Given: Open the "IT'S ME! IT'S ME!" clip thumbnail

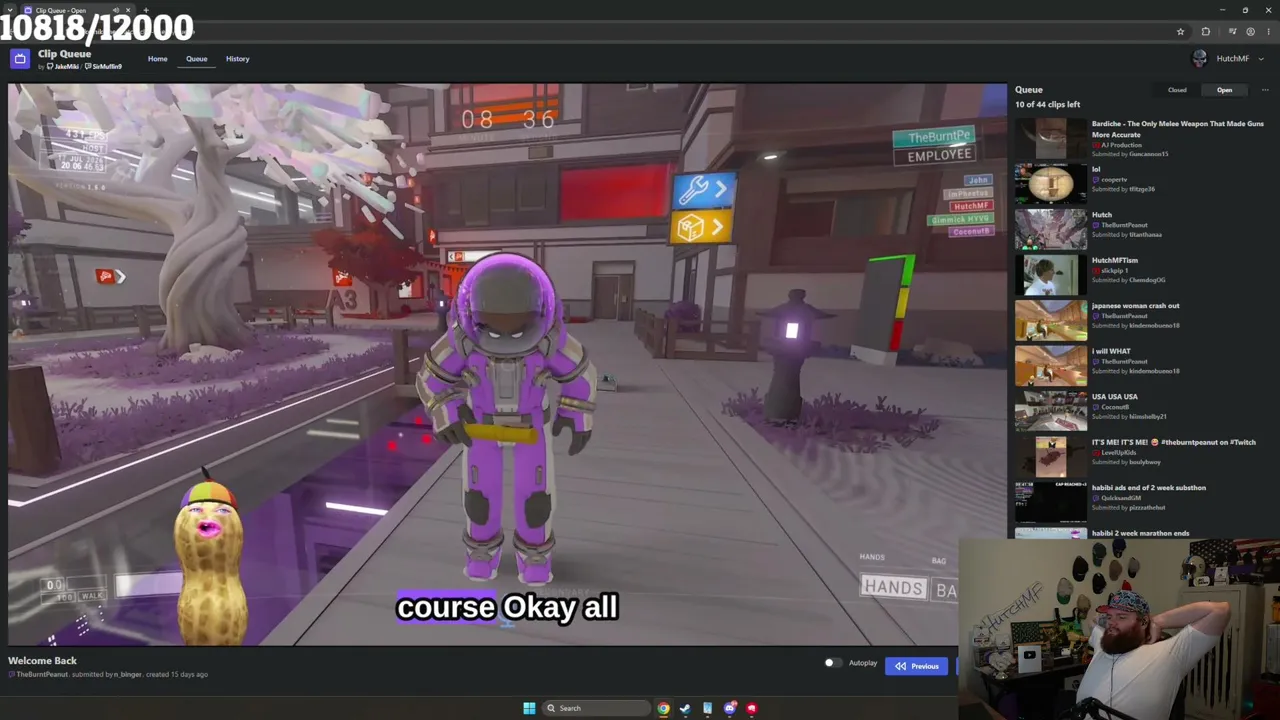Looking at the screenshot, I should (1051, 457).
